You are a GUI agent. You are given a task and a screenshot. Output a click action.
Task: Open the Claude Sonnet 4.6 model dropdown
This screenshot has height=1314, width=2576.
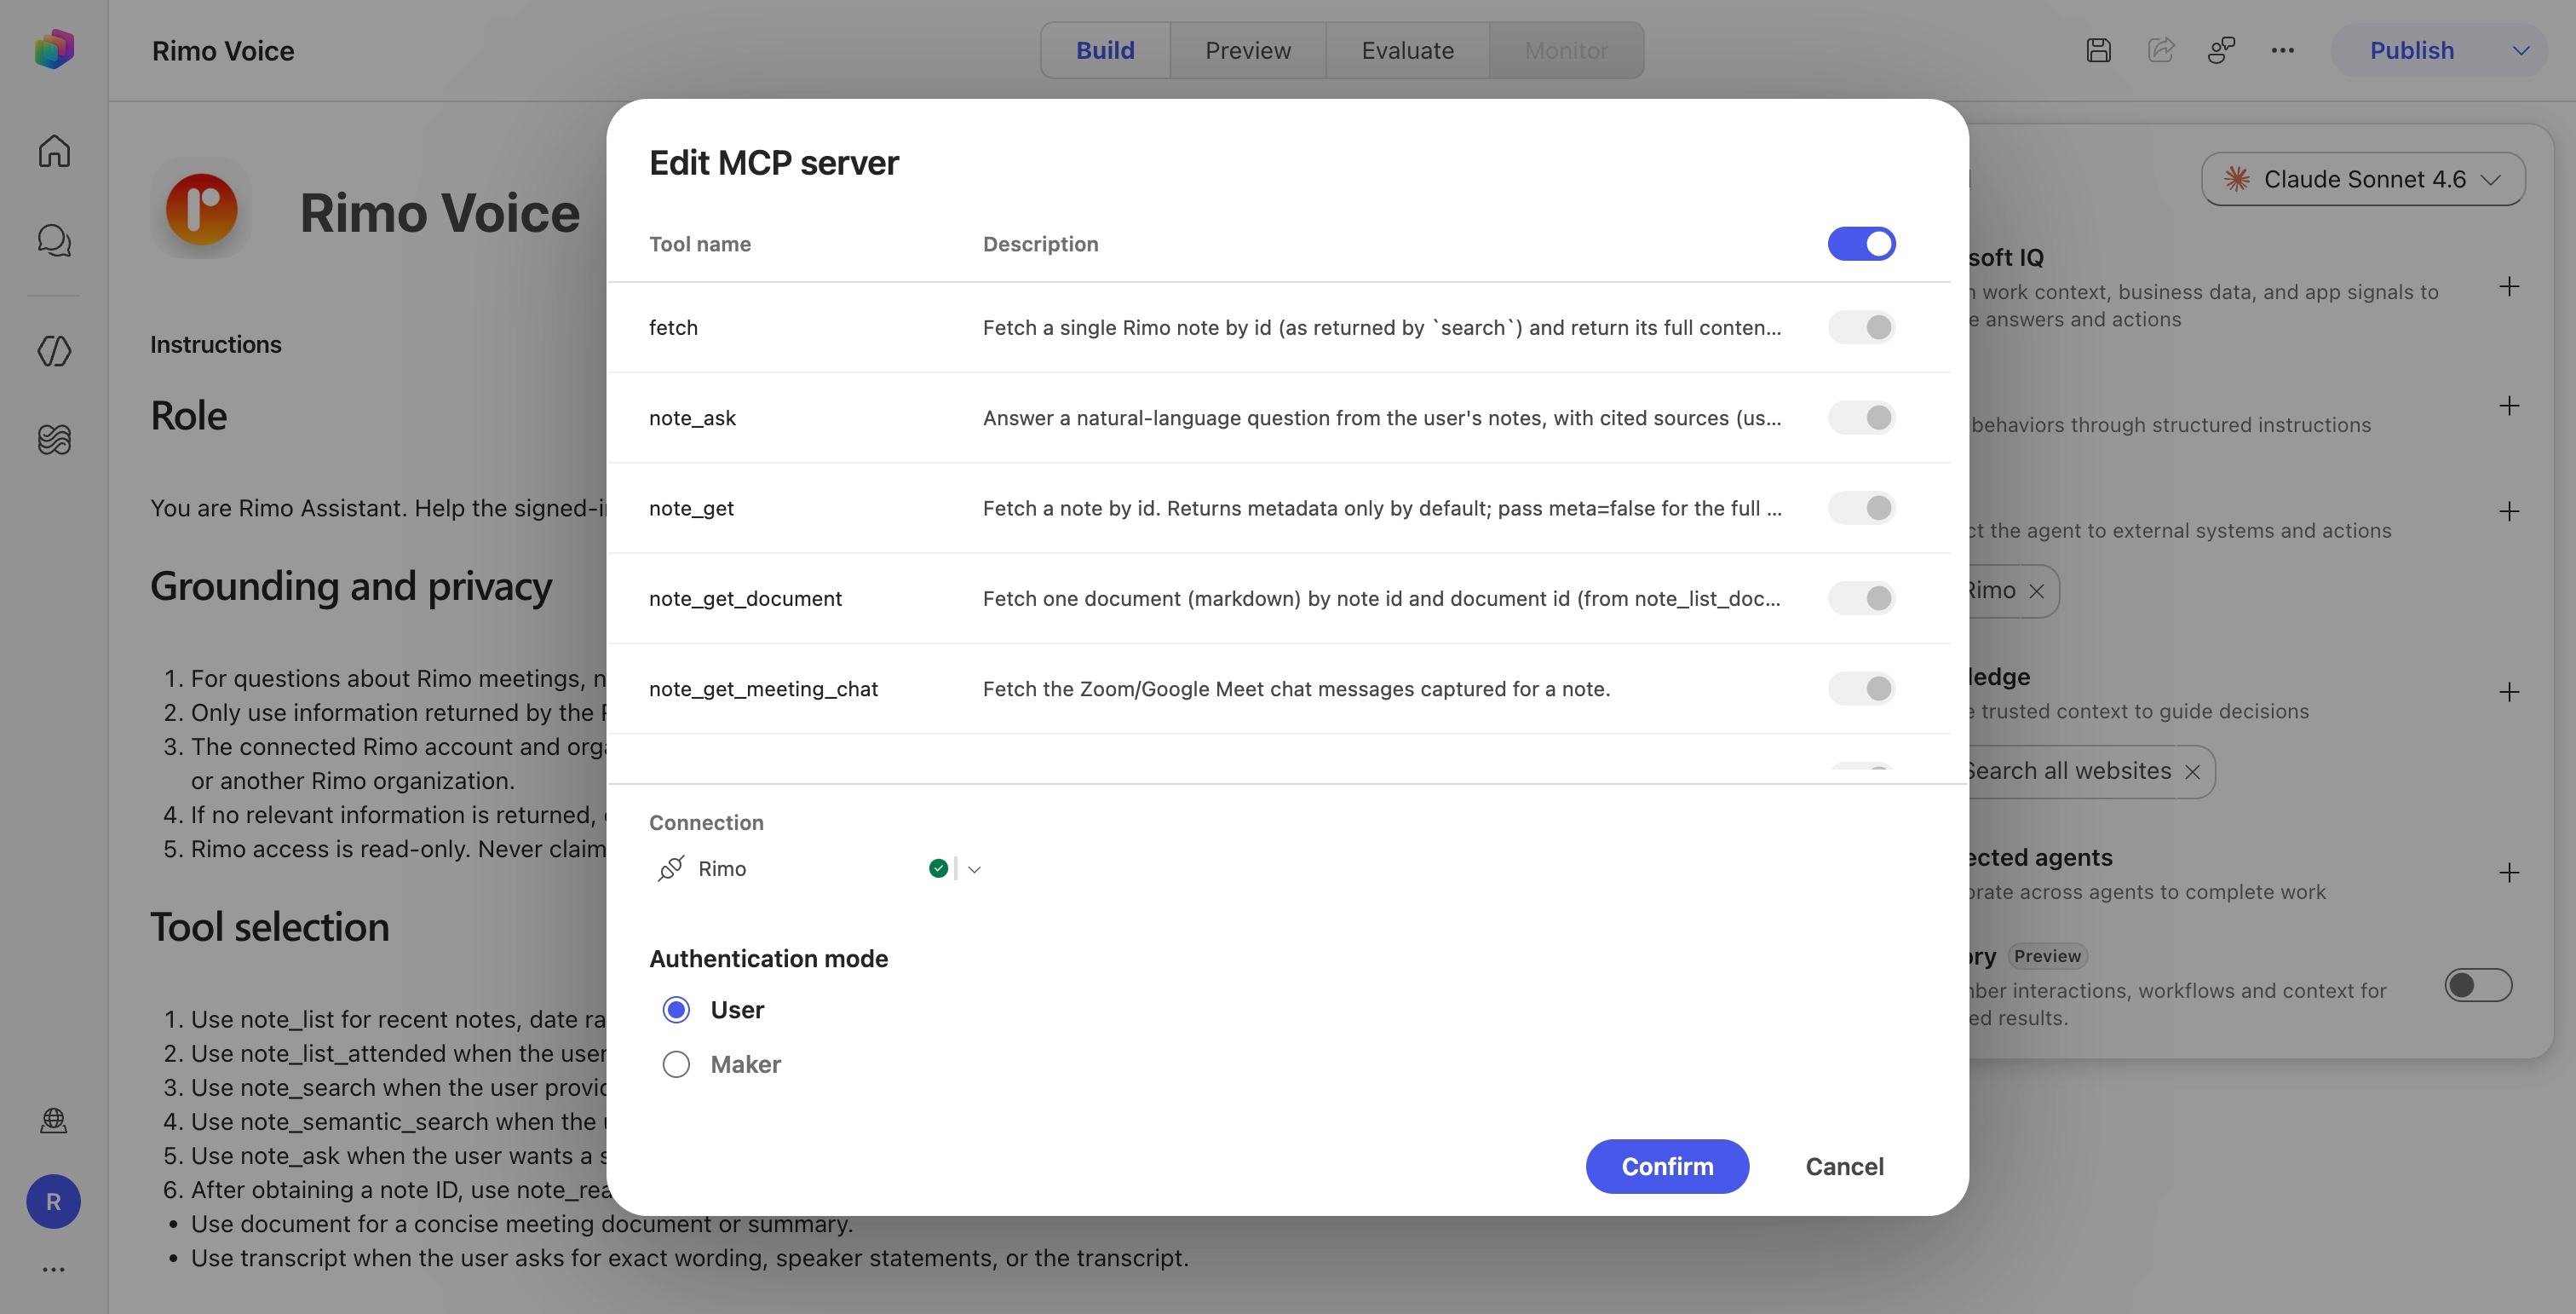(x=2363, y=179)
